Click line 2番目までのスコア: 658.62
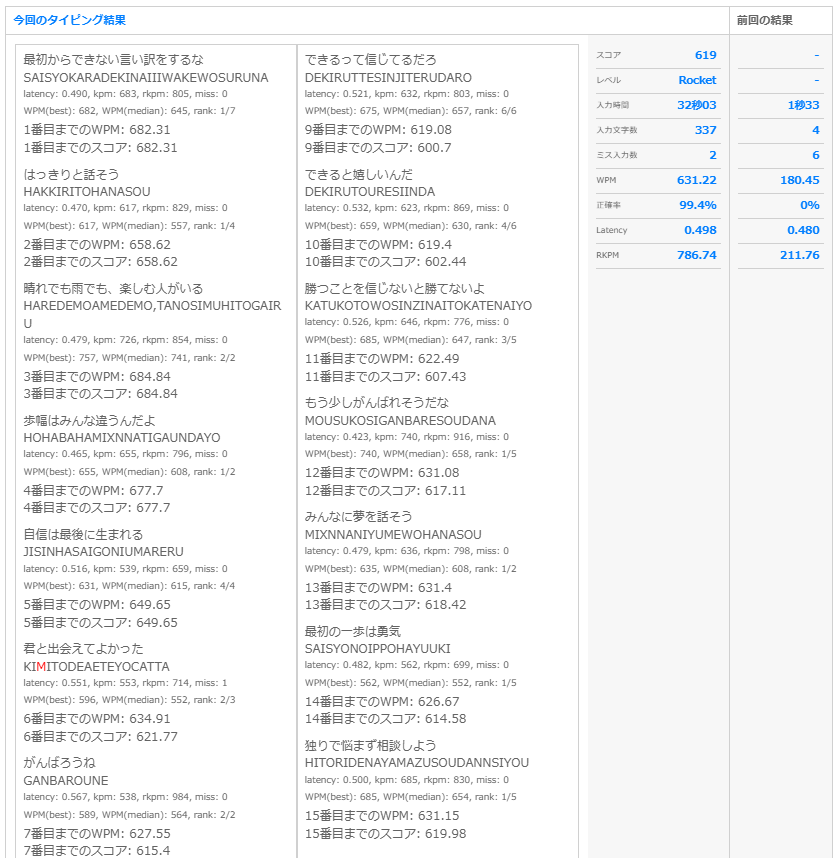The image size is (837, 858). tap(100, 262)
